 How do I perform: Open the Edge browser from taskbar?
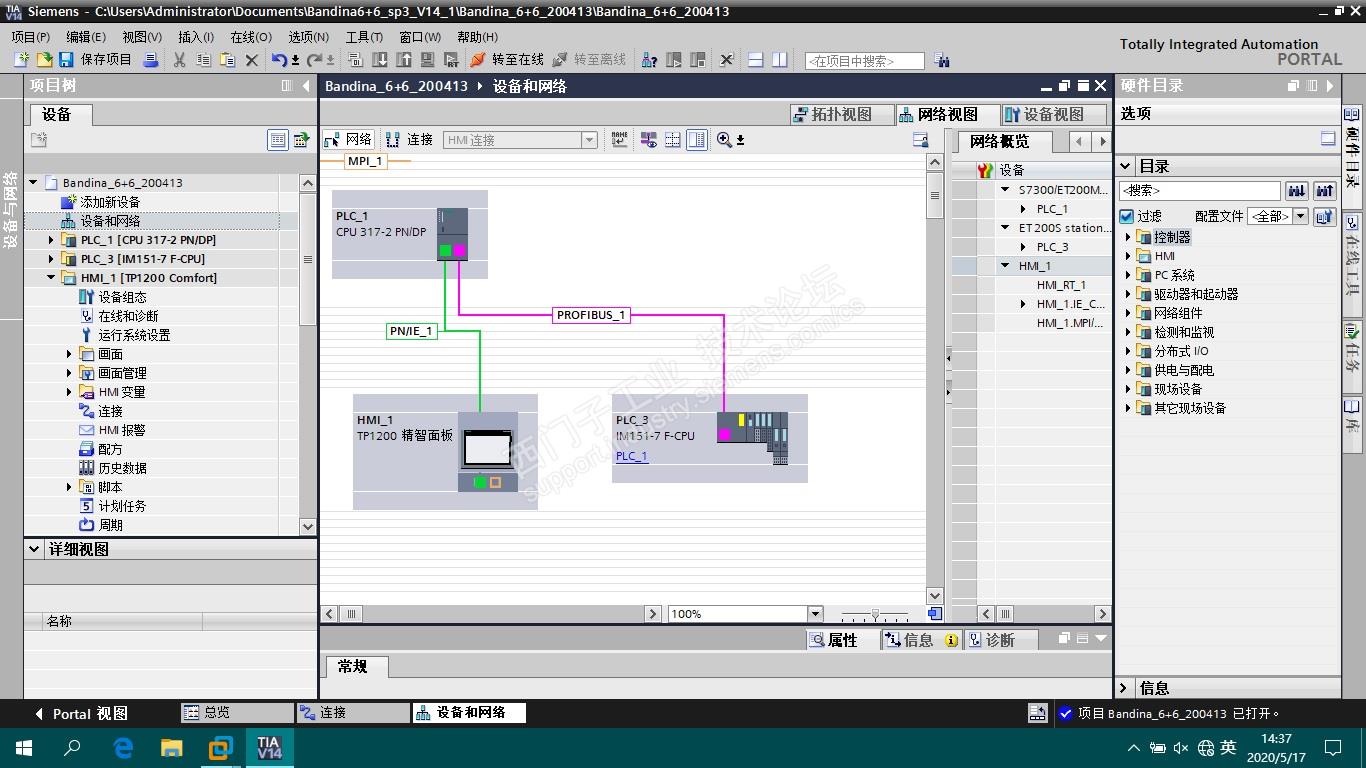point(123,747)
